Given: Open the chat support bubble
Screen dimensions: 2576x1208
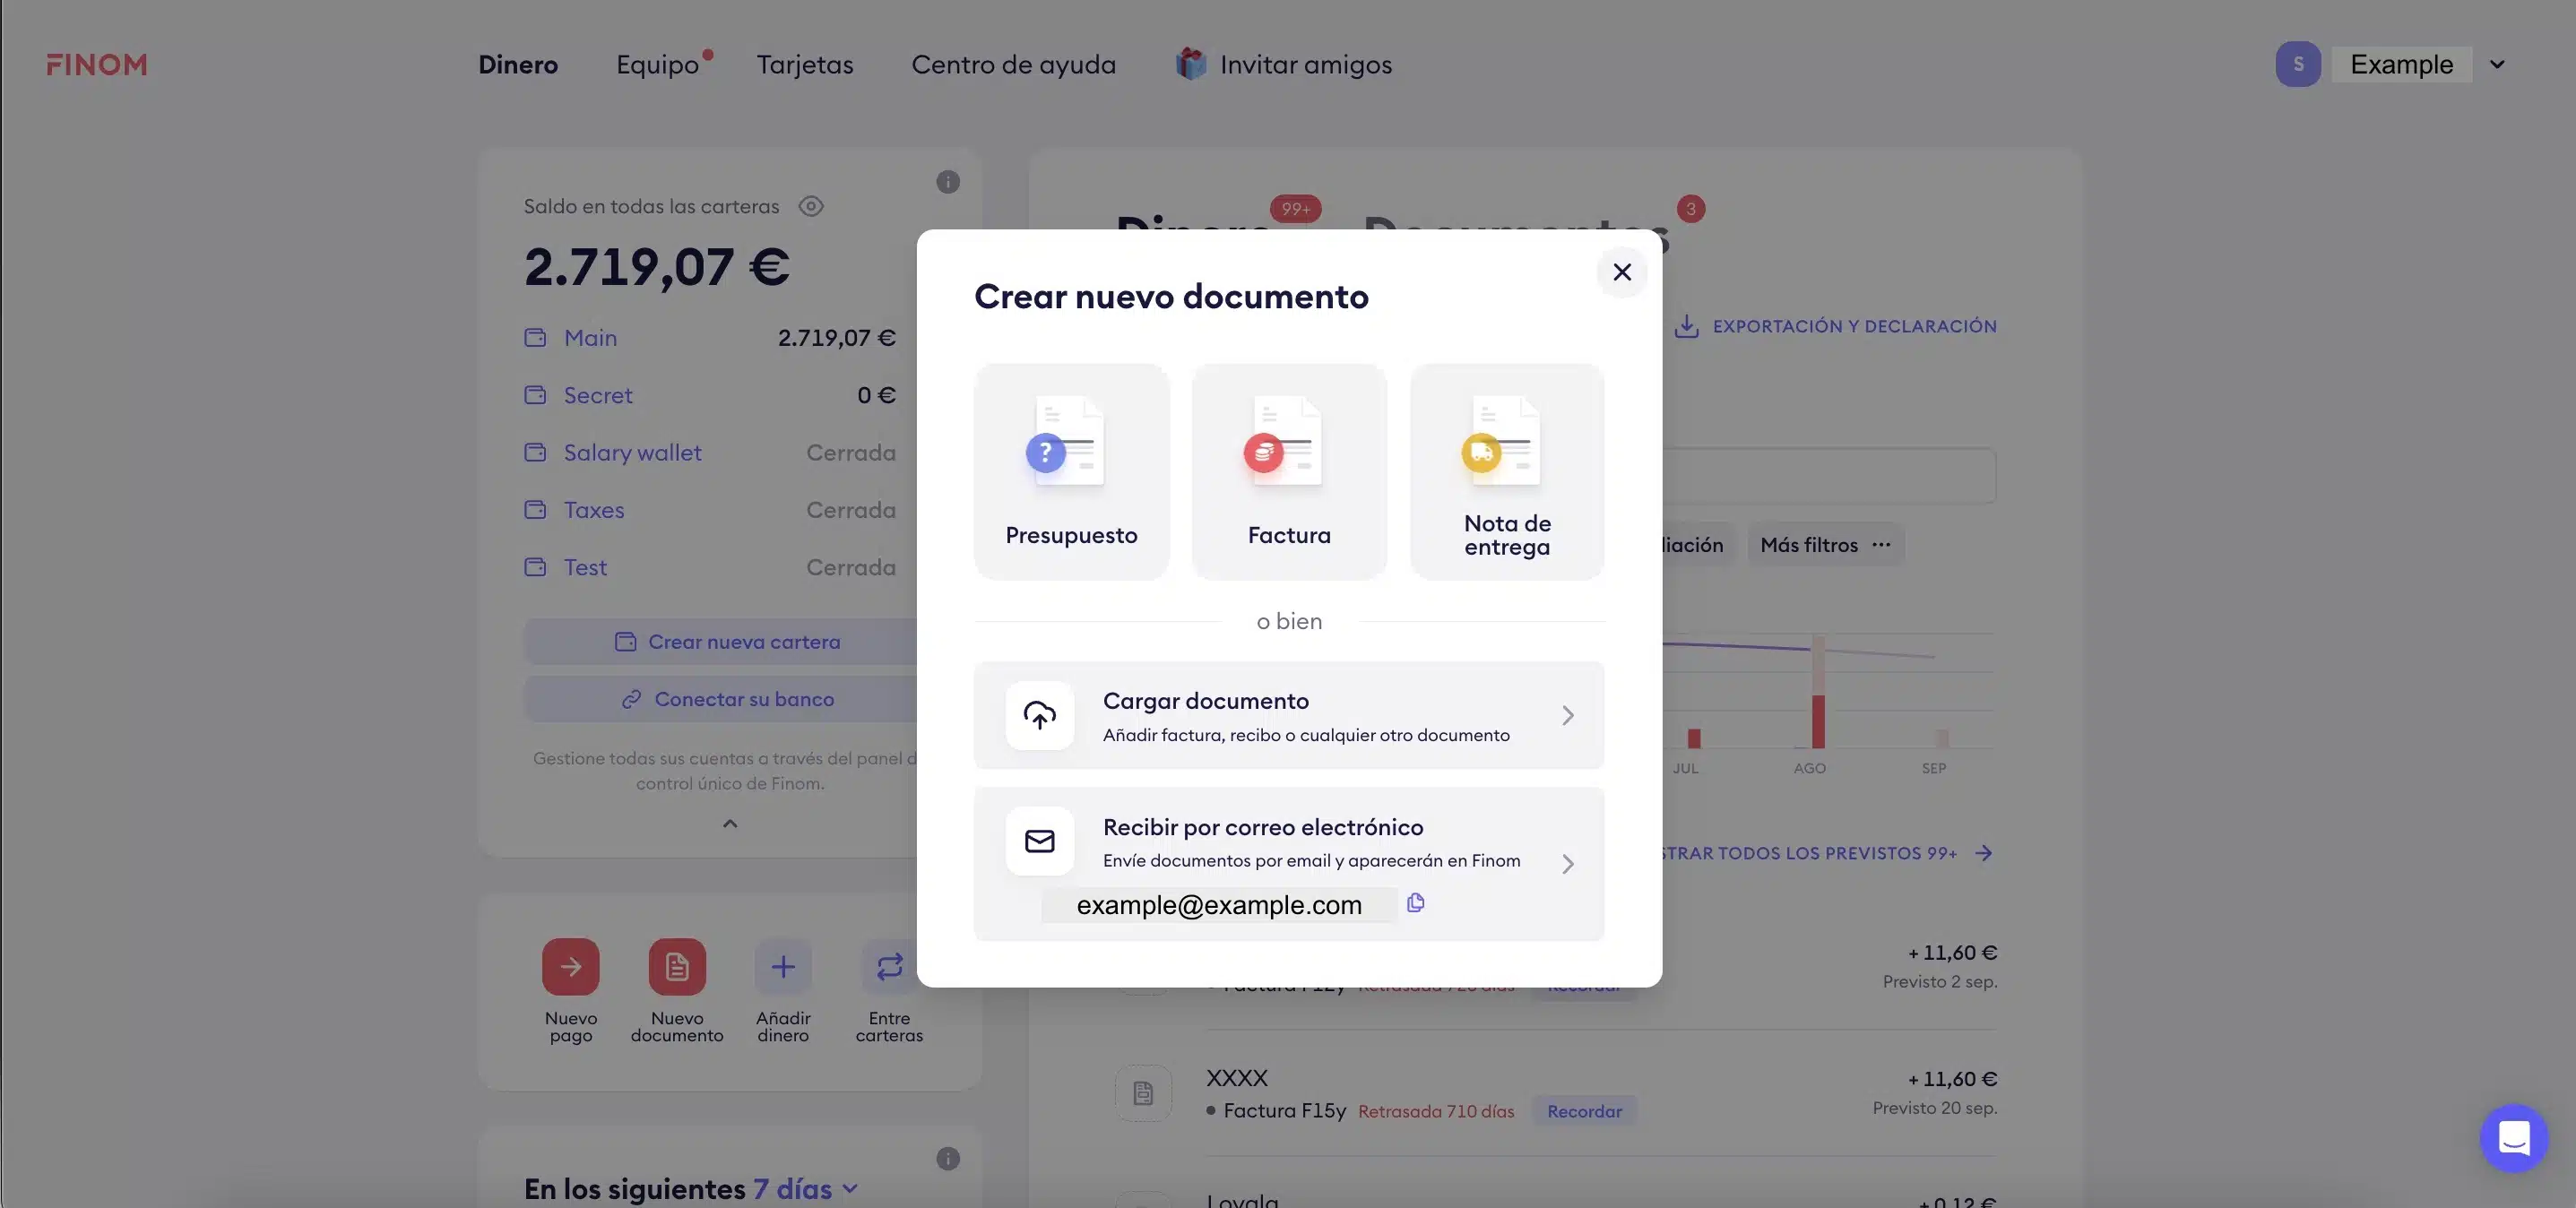Looking at the screenshot, I should tap(2514, 1138).
